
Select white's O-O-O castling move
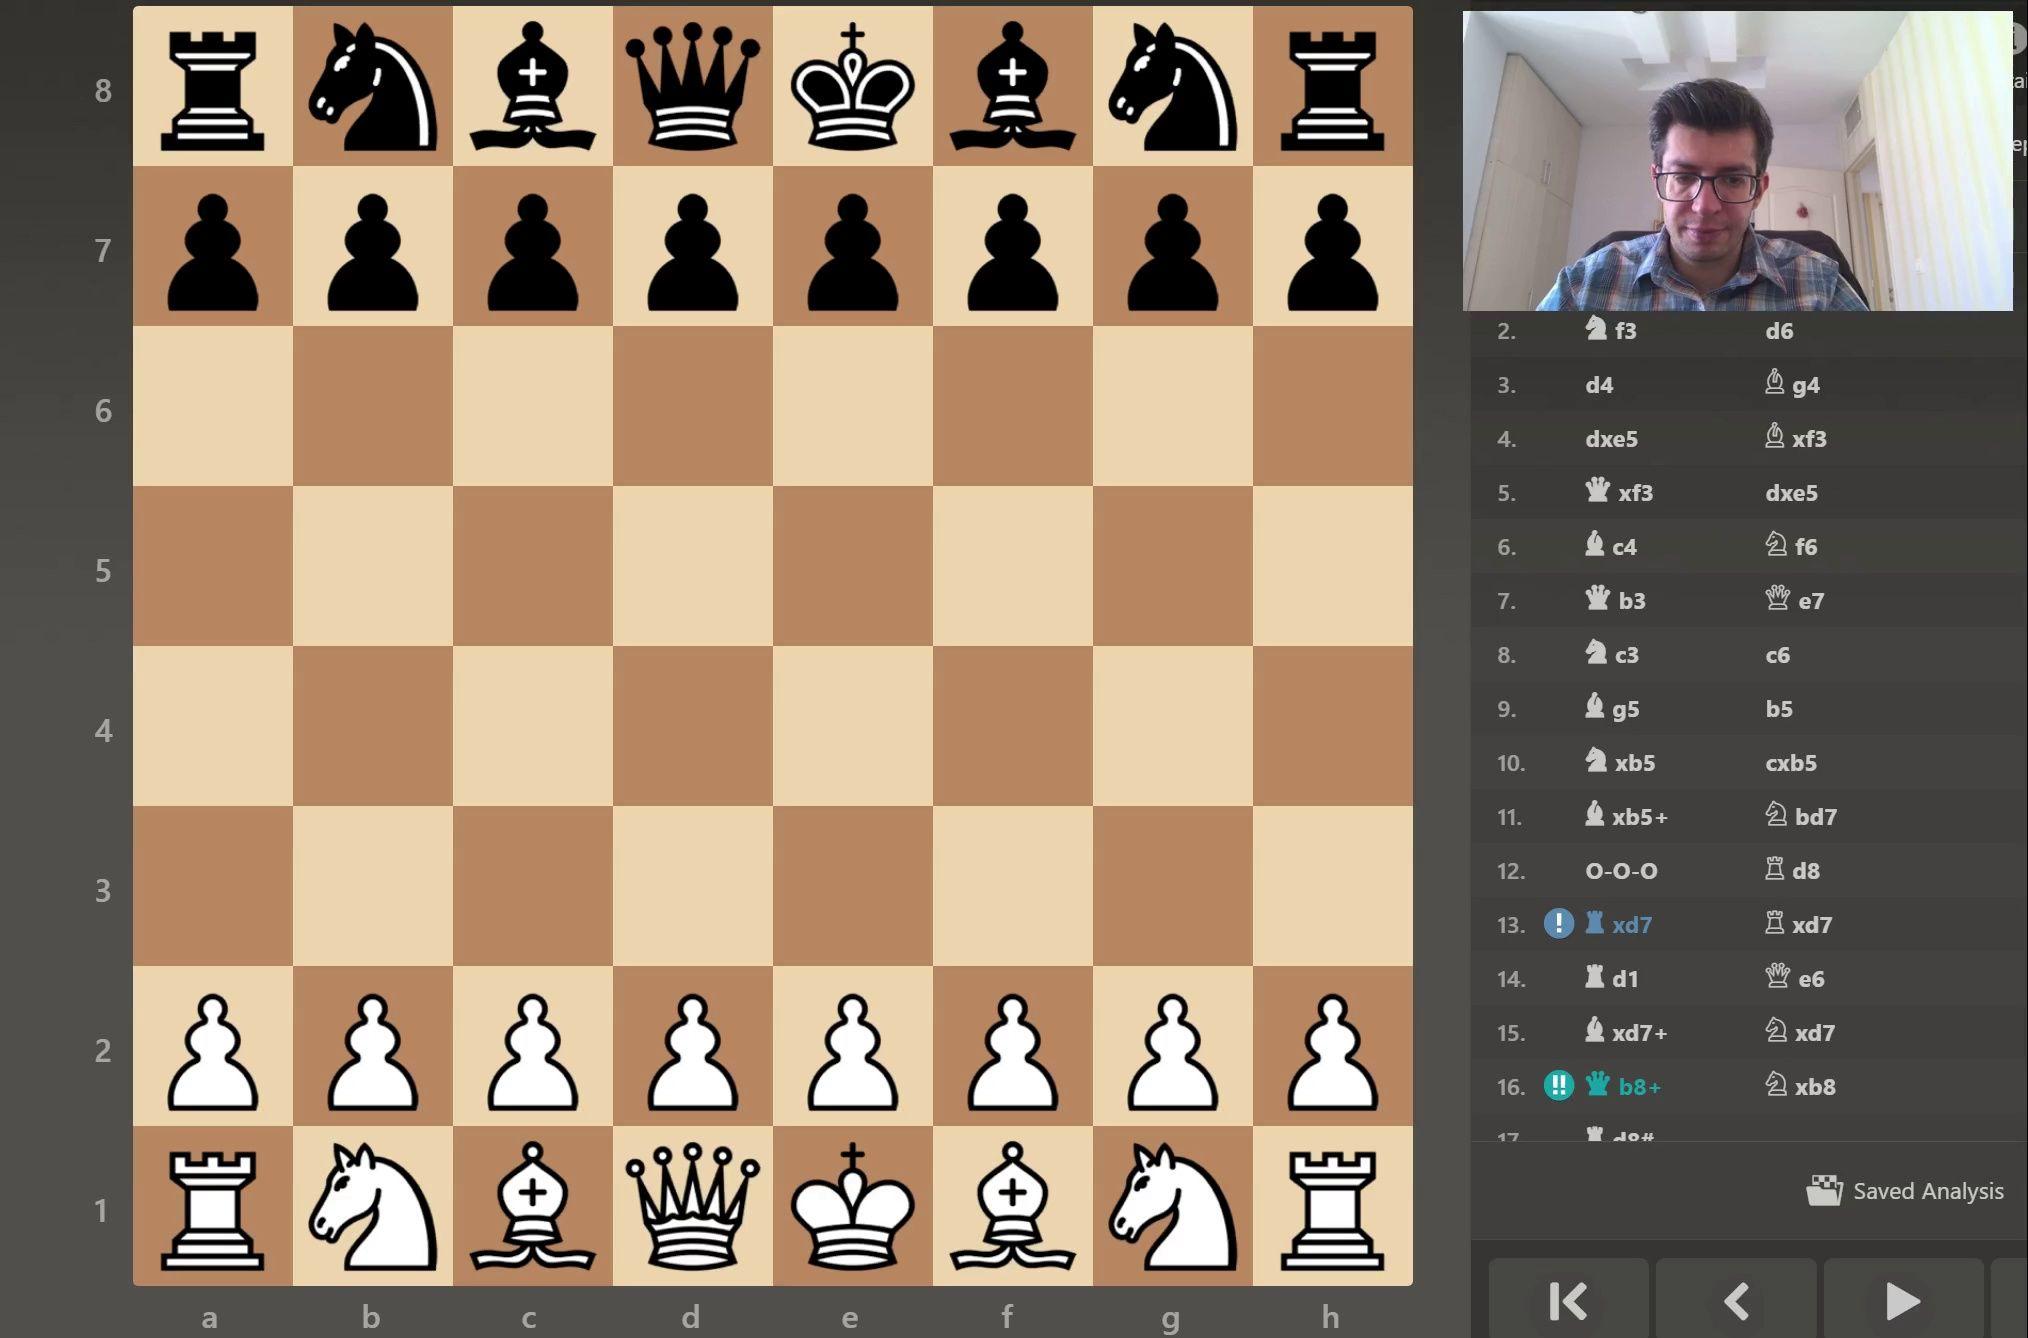[x=1621, y=870]
